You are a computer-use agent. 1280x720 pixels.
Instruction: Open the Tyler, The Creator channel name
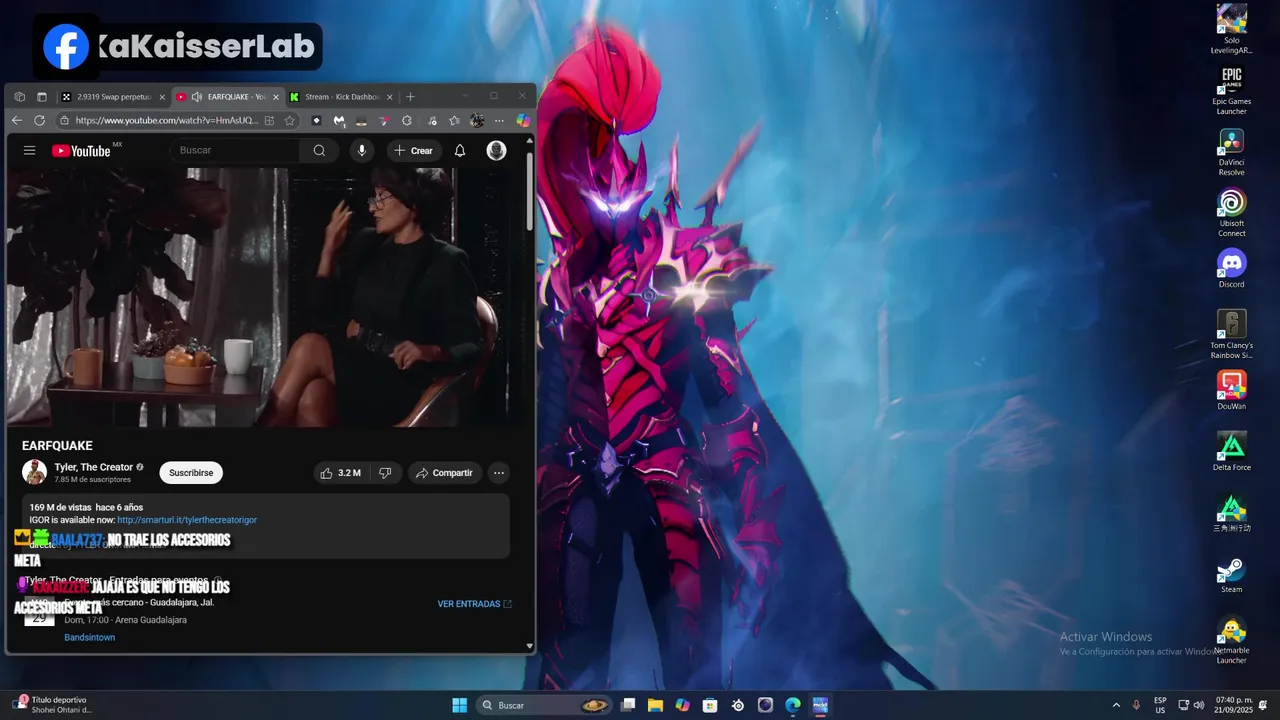pyautogui.click(x=93, y=467)
